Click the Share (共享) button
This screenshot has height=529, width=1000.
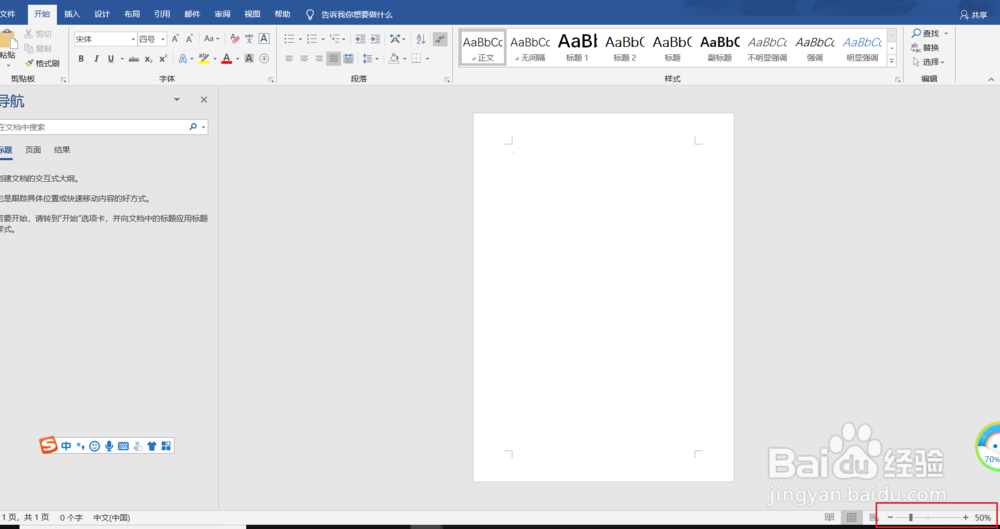coord(973,14)
